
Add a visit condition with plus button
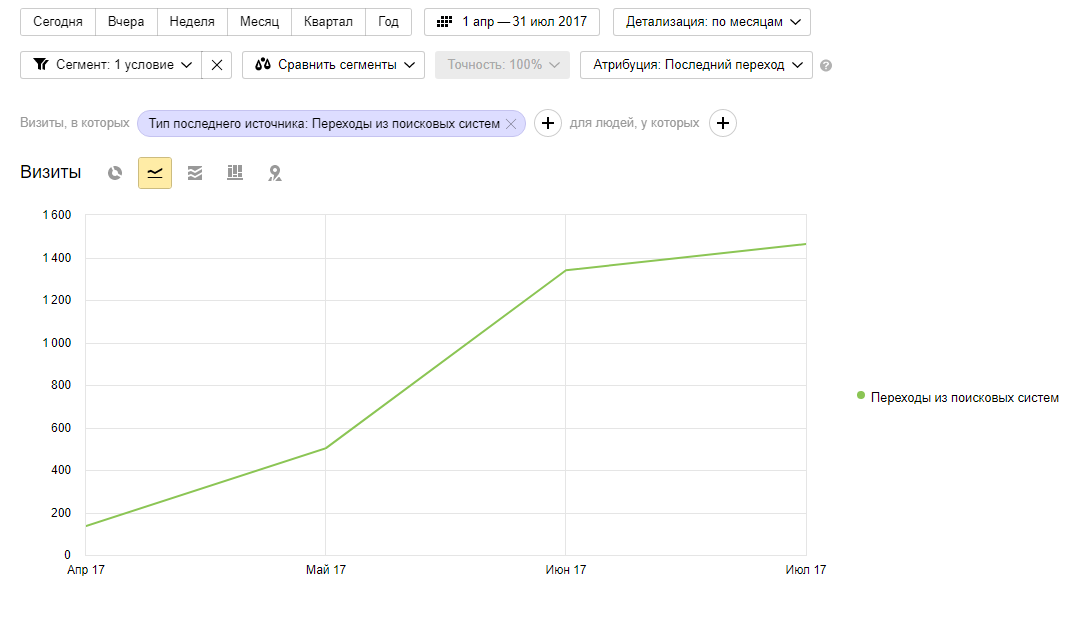(x=547, y=123)
